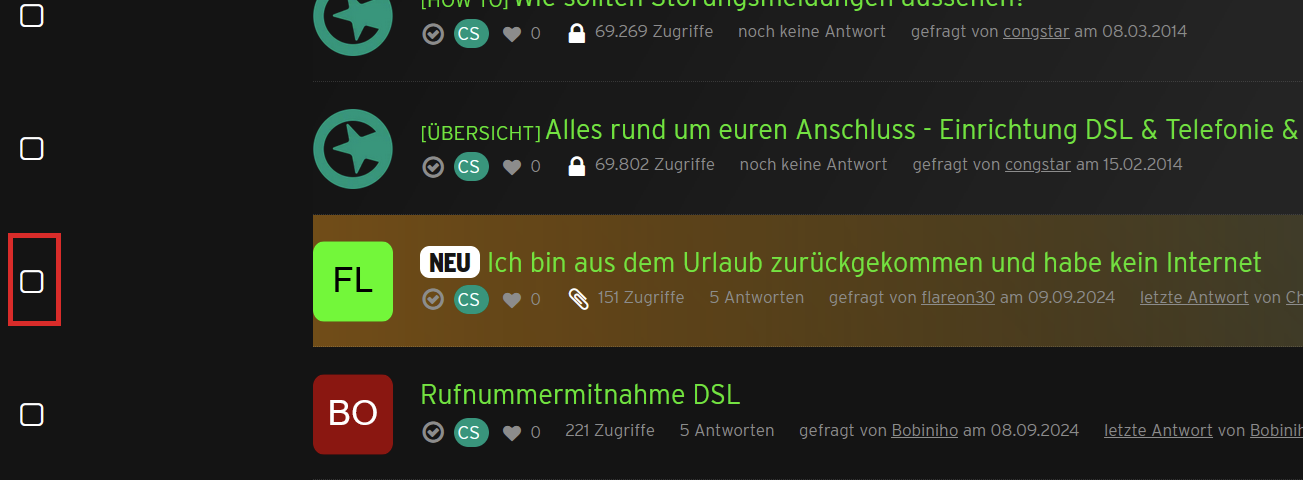Tick the checkbox beside the flareon30 thread
Image resolution: width=1303 pixels, height=480 pixels.
32,281
